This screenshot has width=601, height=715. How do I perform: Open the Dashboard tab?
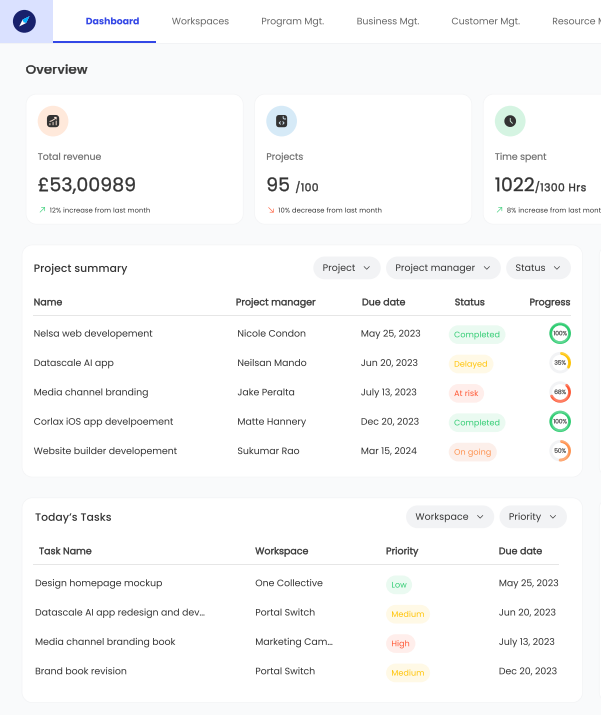coord(112,21)
